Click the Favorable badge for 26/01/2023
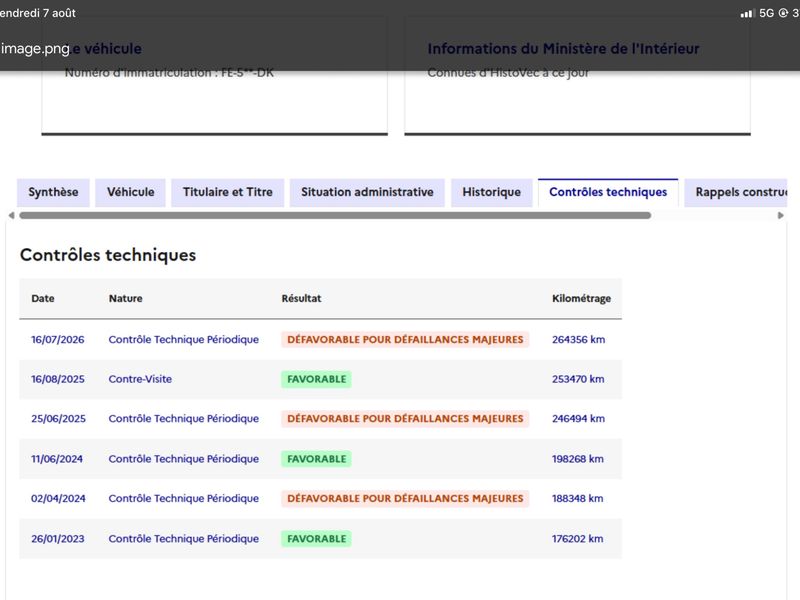 [316, 539]
